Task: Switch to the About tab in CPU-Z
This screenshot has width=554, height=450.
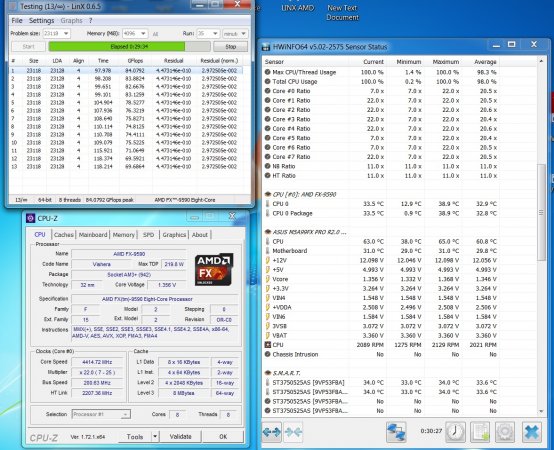Action: 200,235
